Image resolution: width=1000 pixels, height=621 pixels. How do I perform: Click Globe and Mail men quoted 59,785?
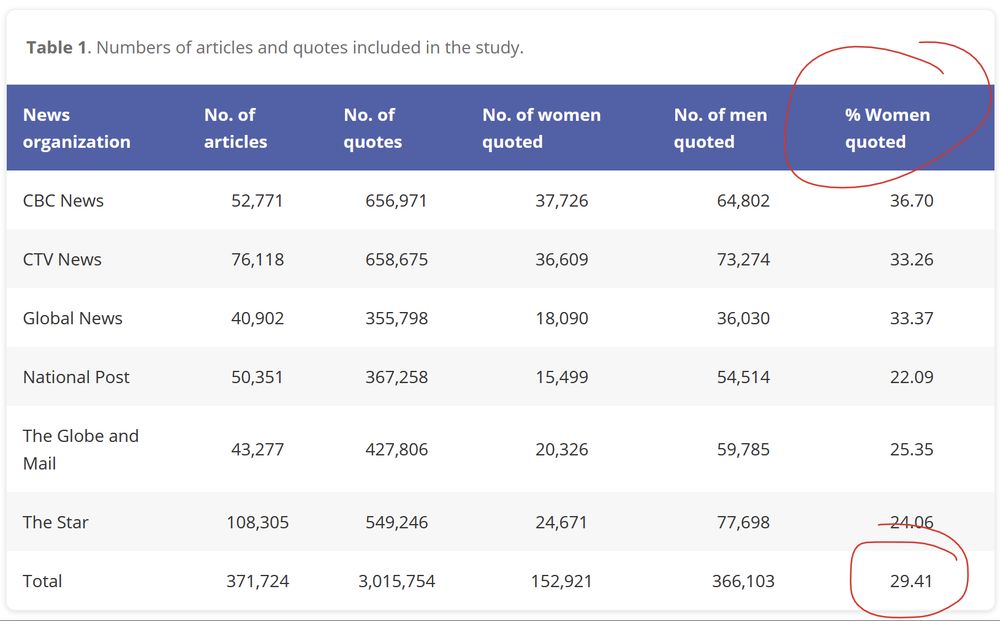tap(743, 449)
